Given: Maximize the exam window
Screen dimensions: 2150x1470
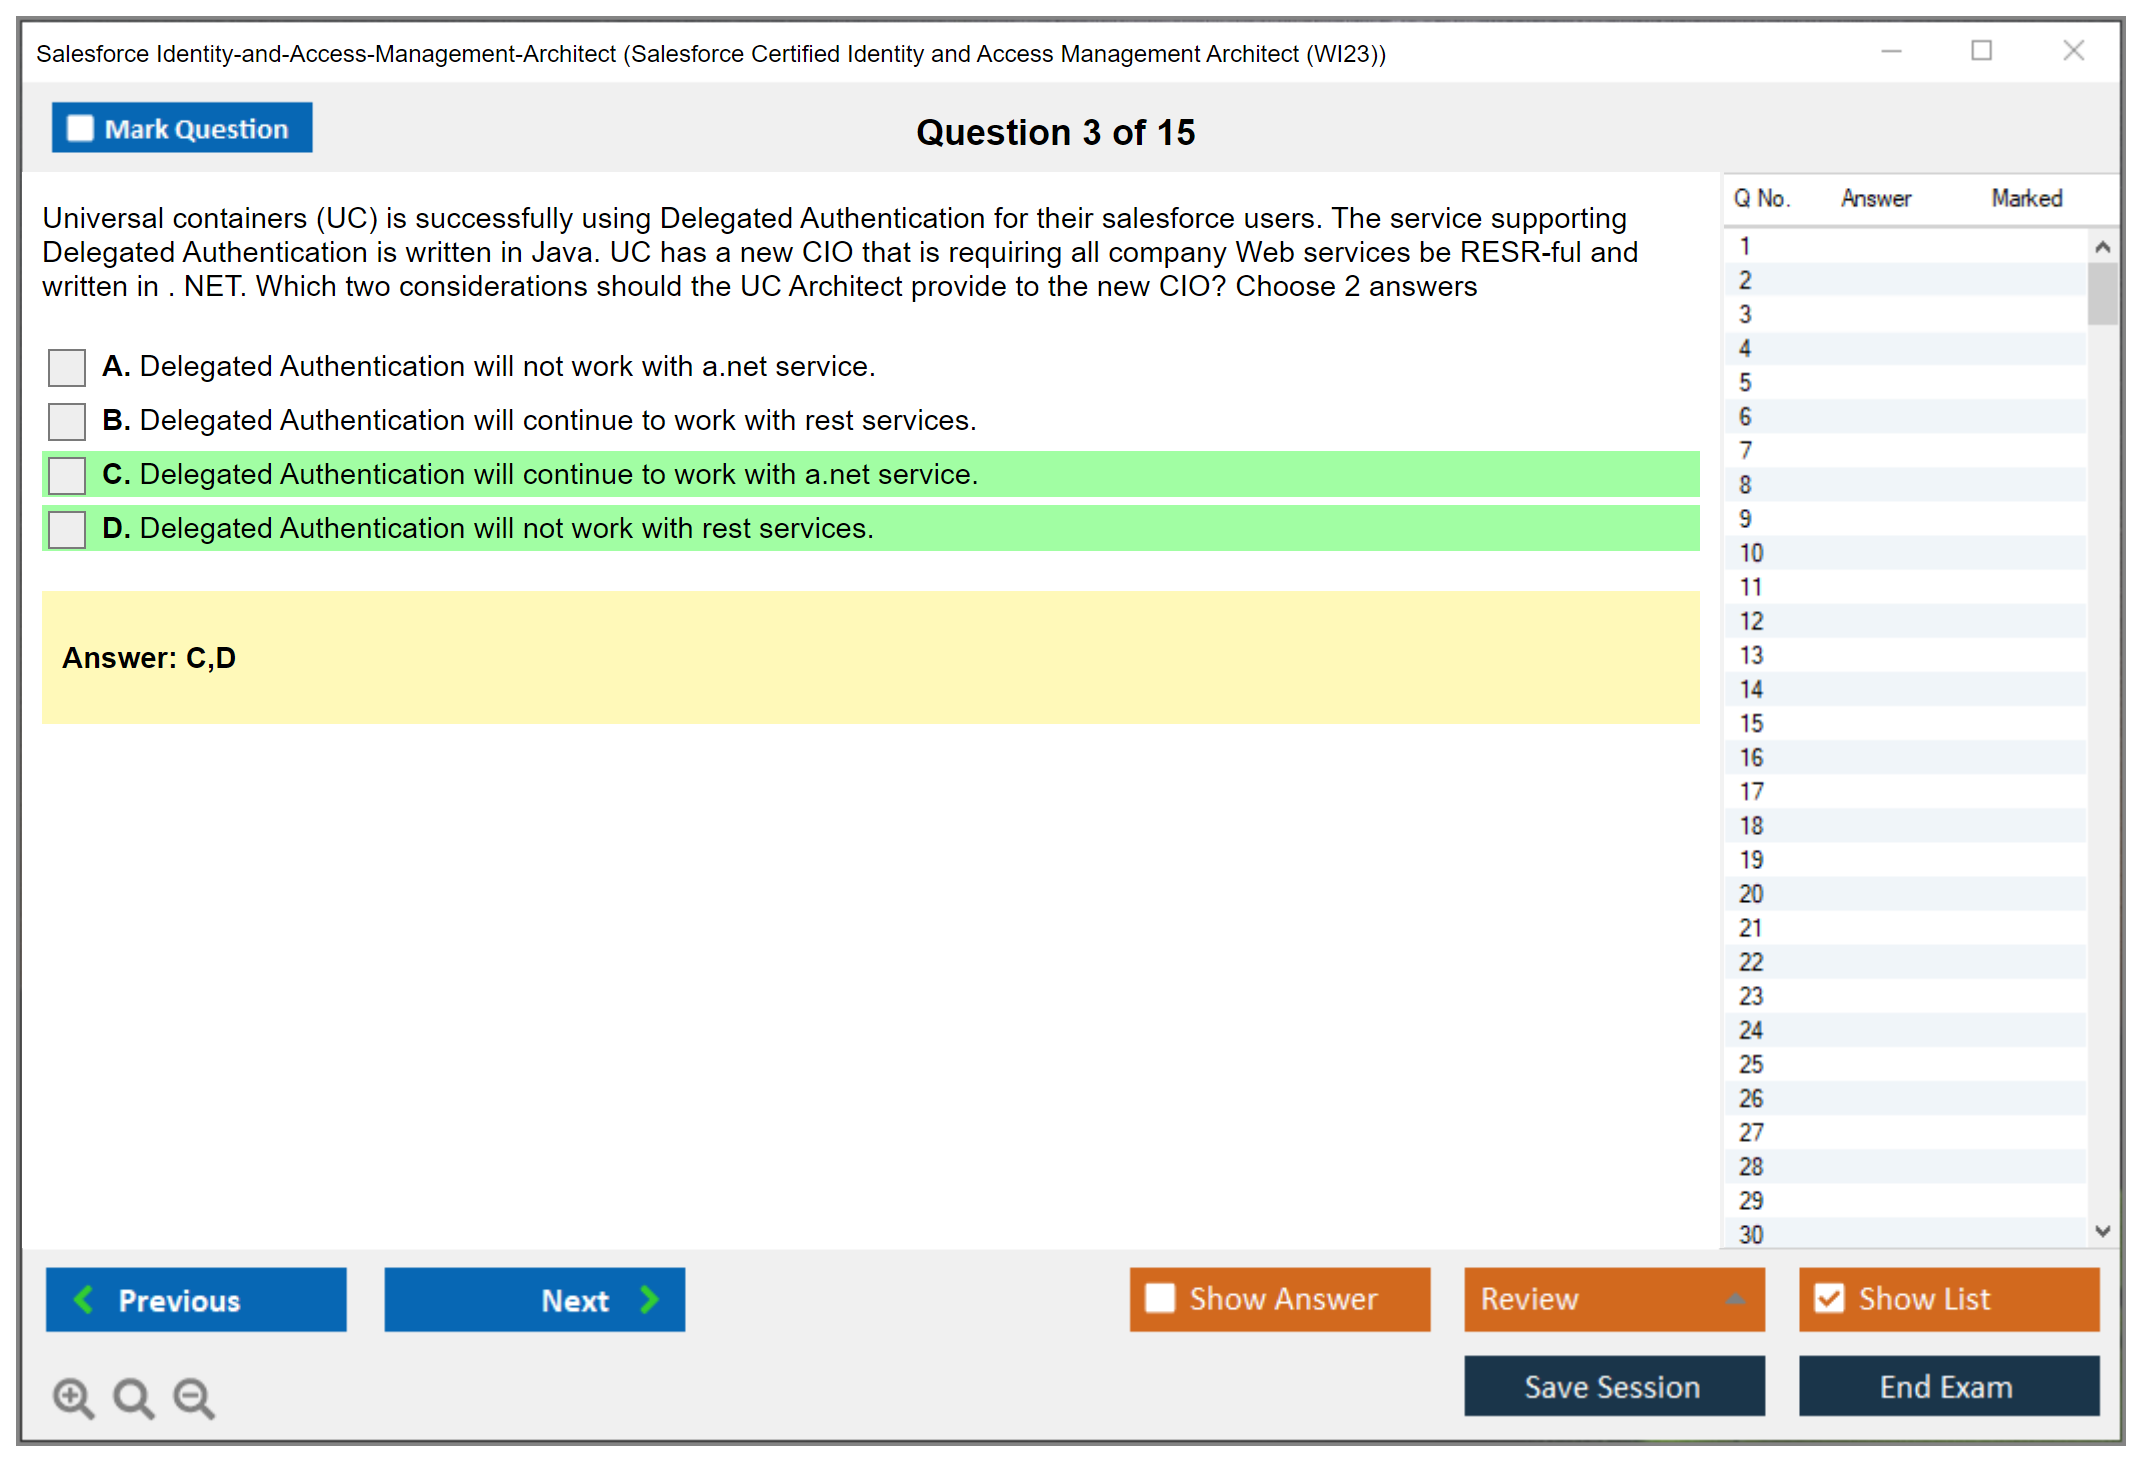Looking at the screenshot, I should 1981,50.
